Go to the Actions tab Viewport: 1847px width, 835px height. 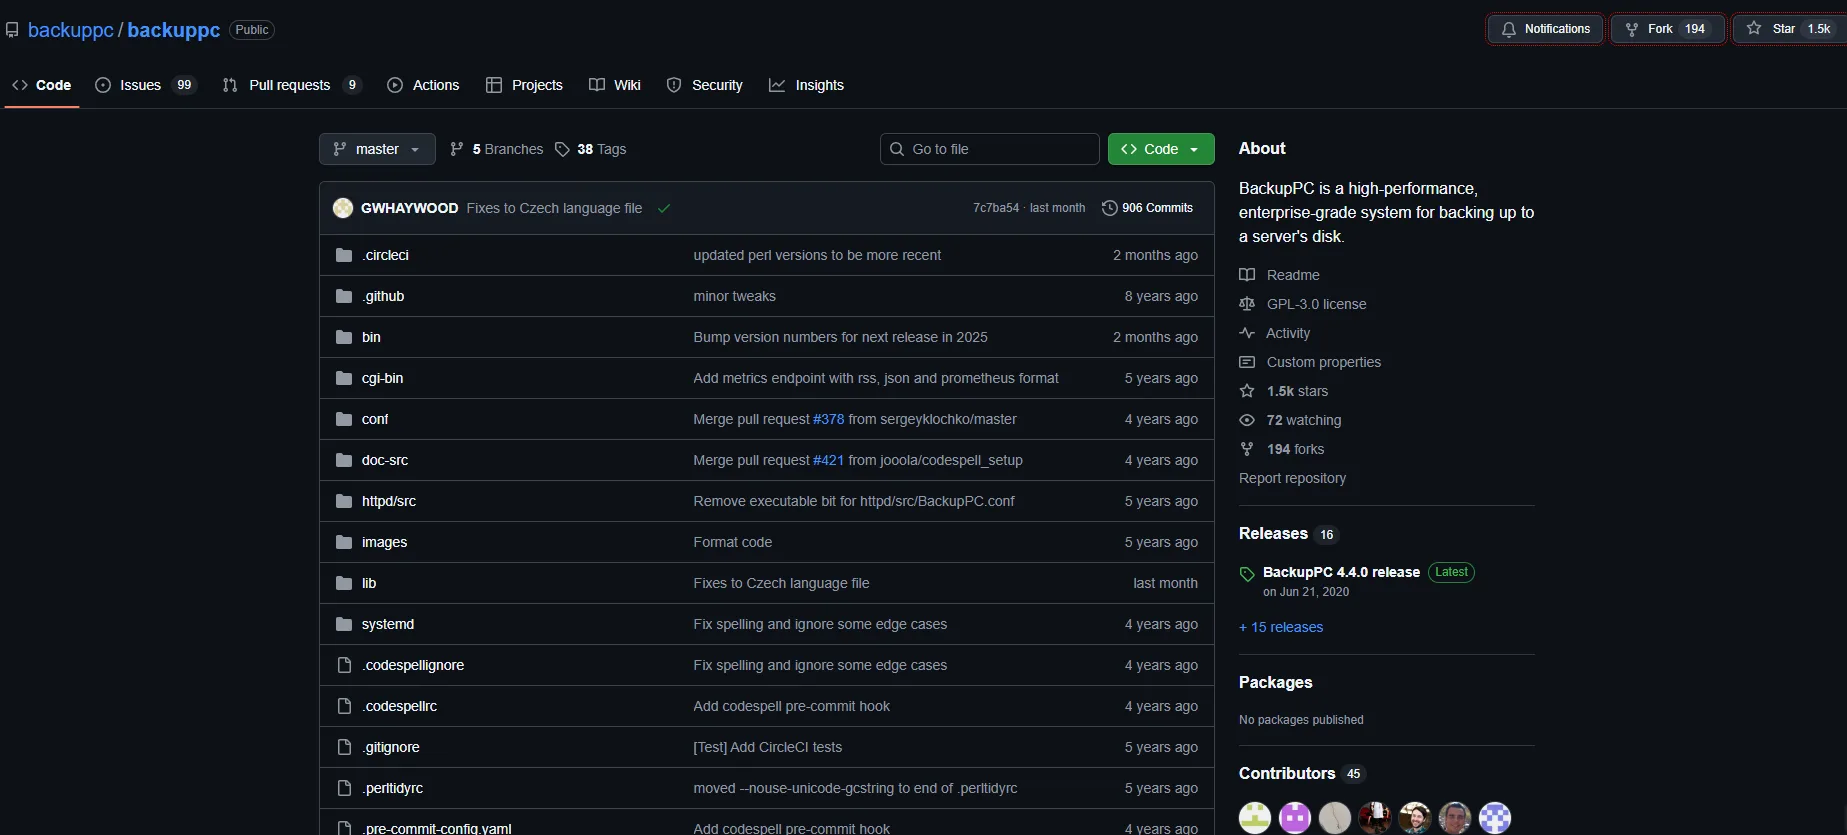[x=423, y=85]
